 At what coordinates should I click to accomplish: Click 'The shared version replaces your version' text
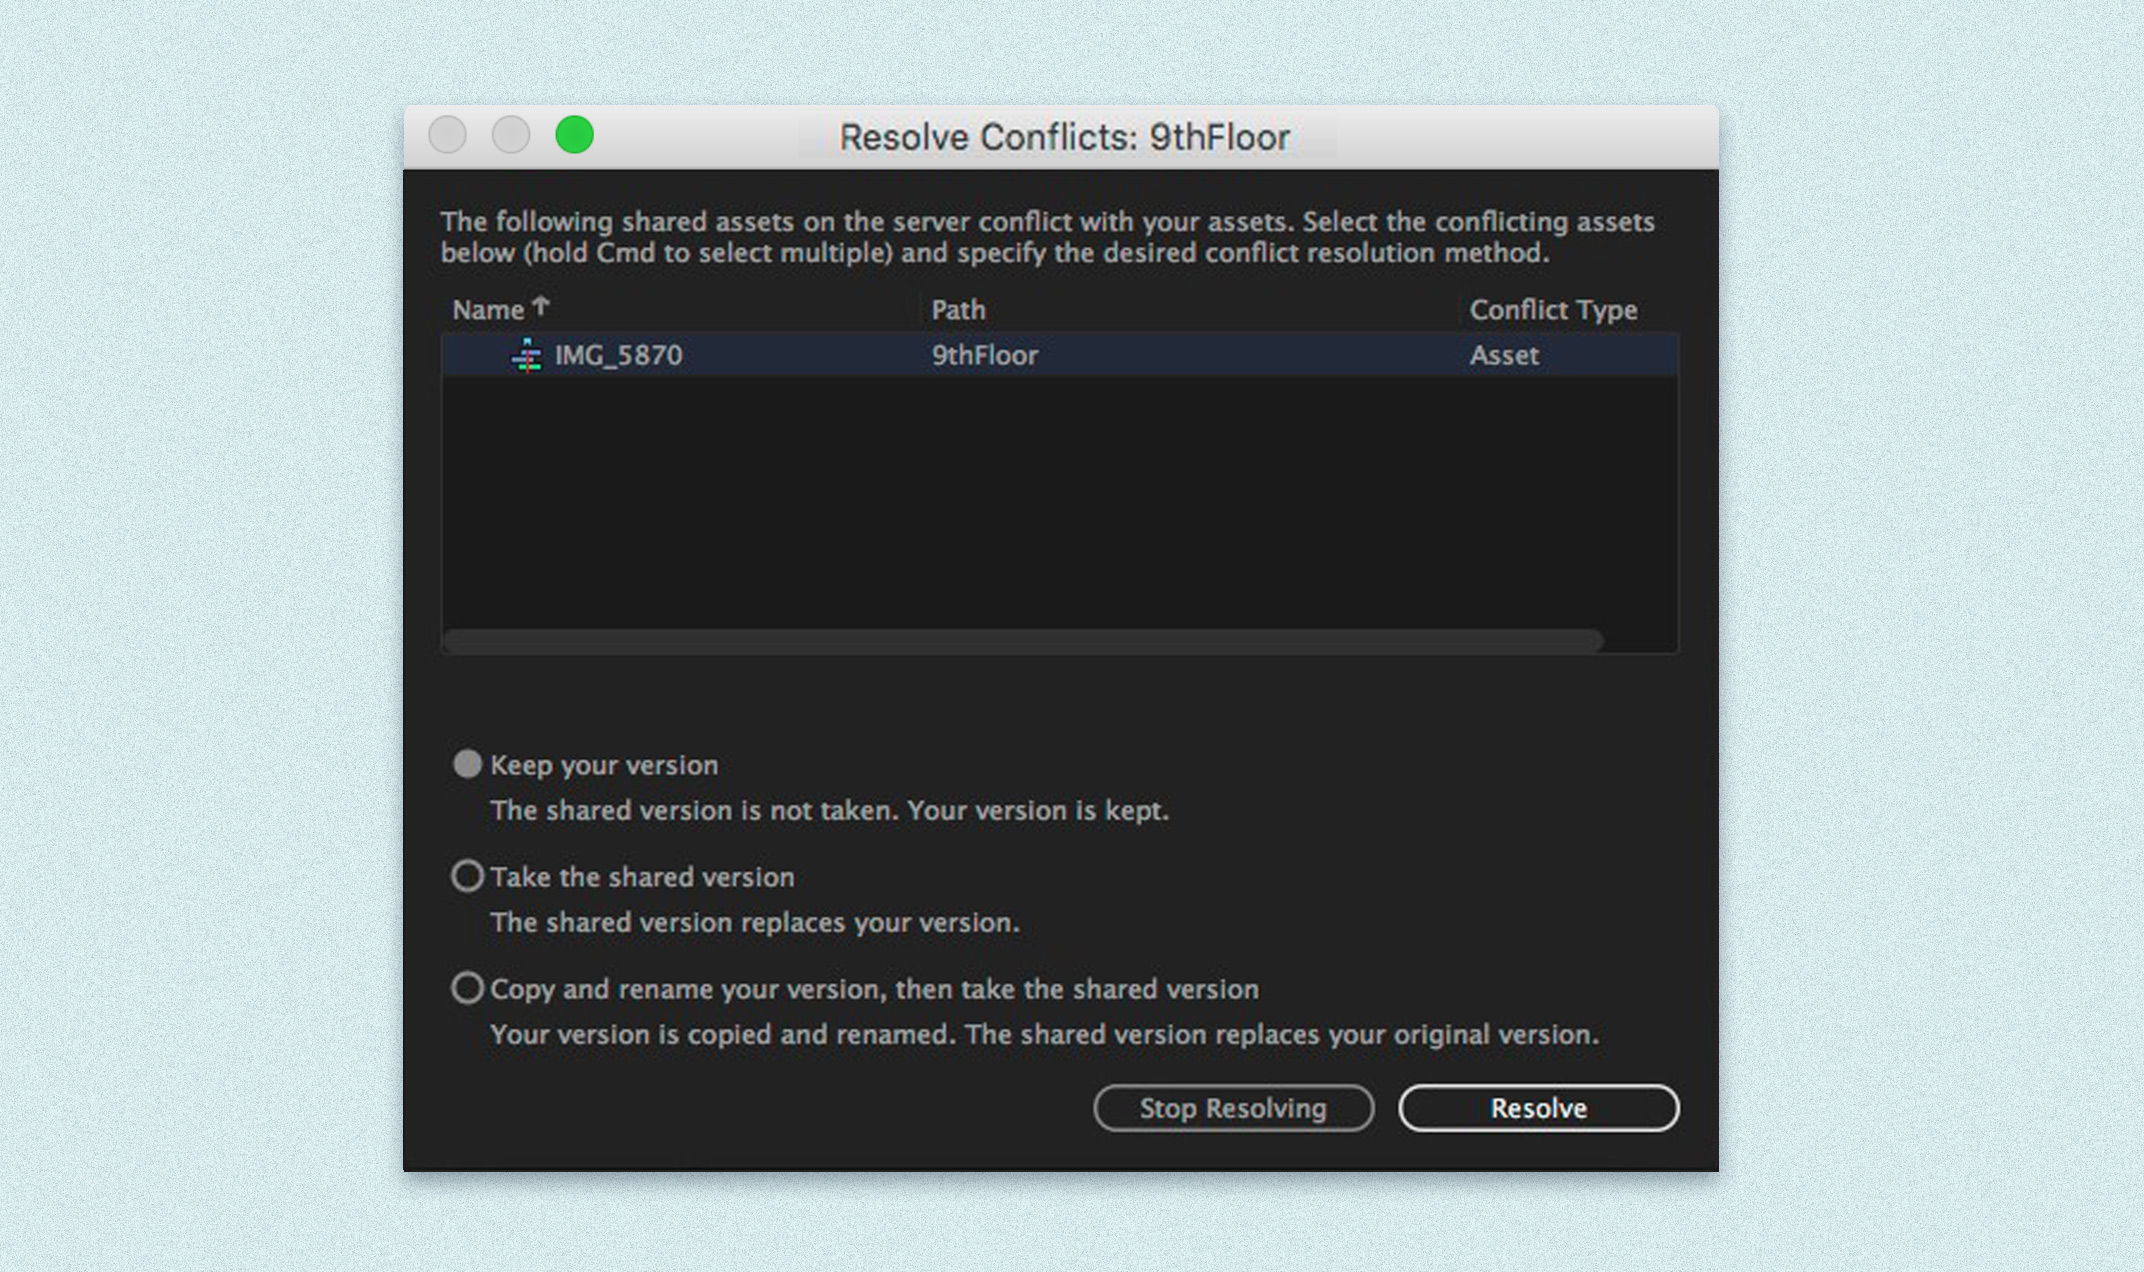point(754,922)
